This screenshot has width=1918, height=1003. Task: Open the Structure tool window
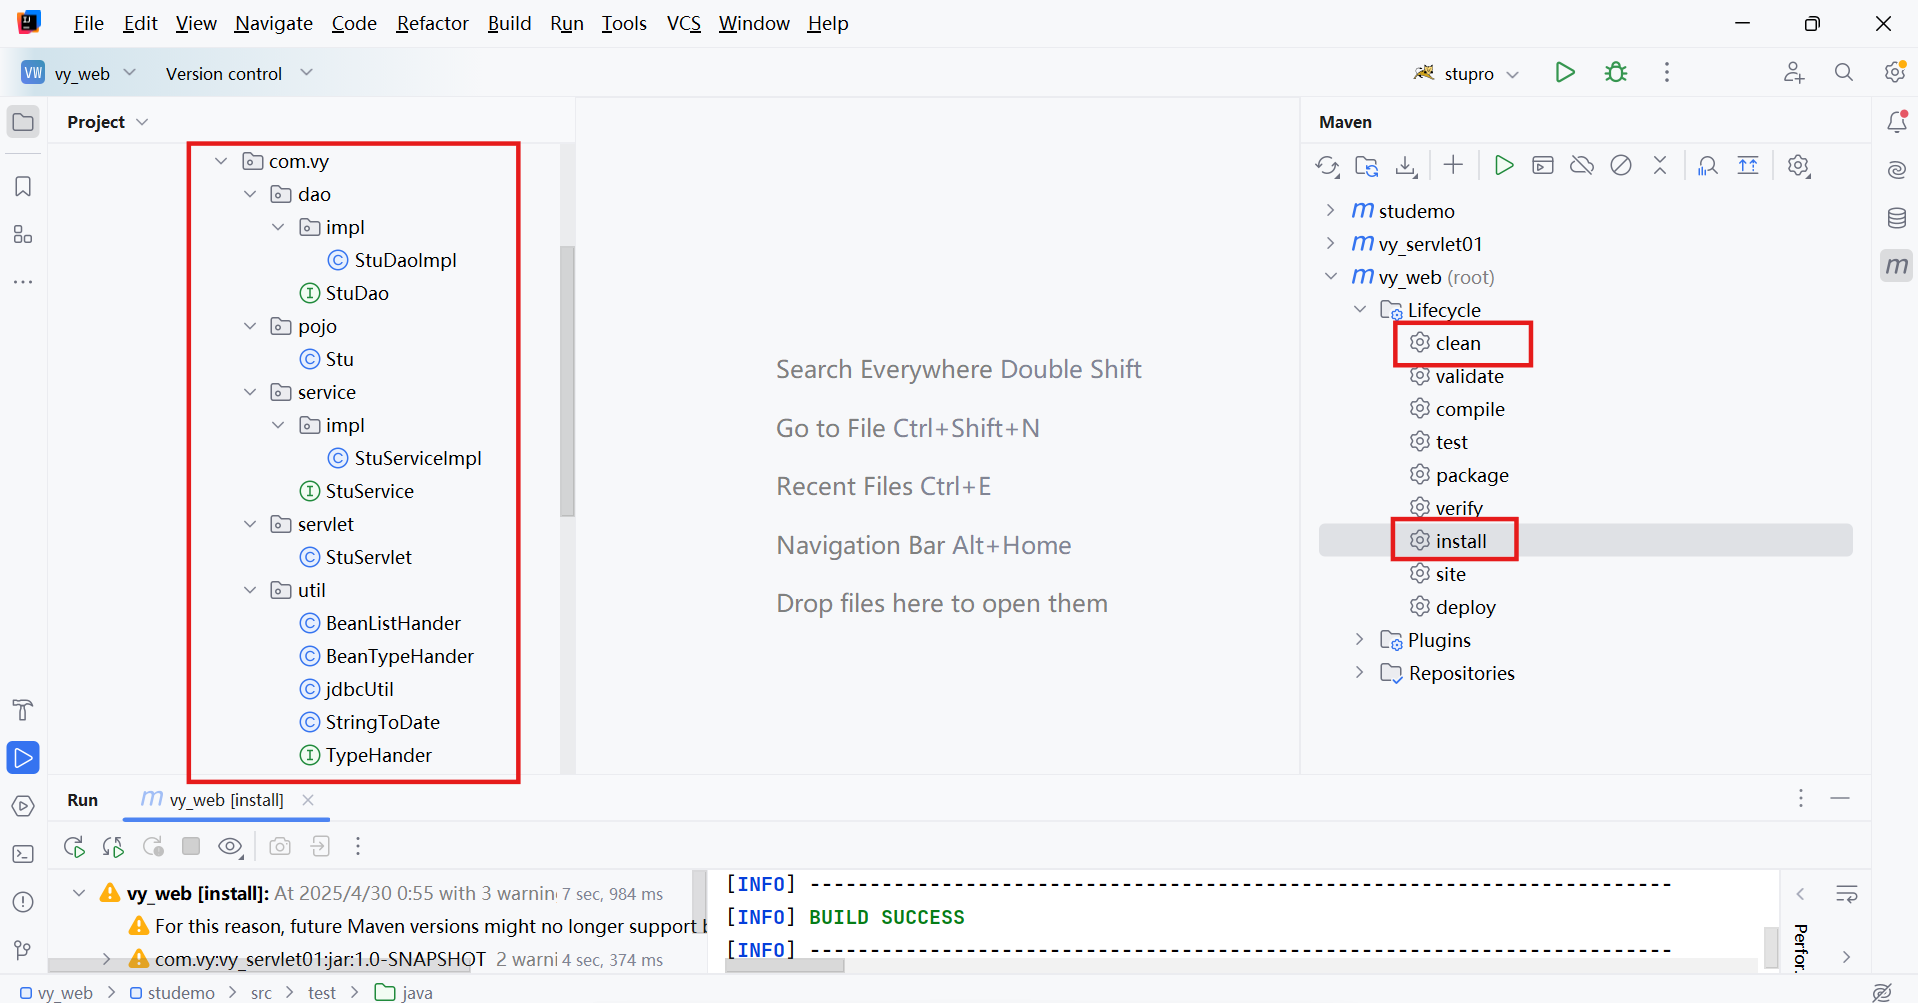point(23,234)
